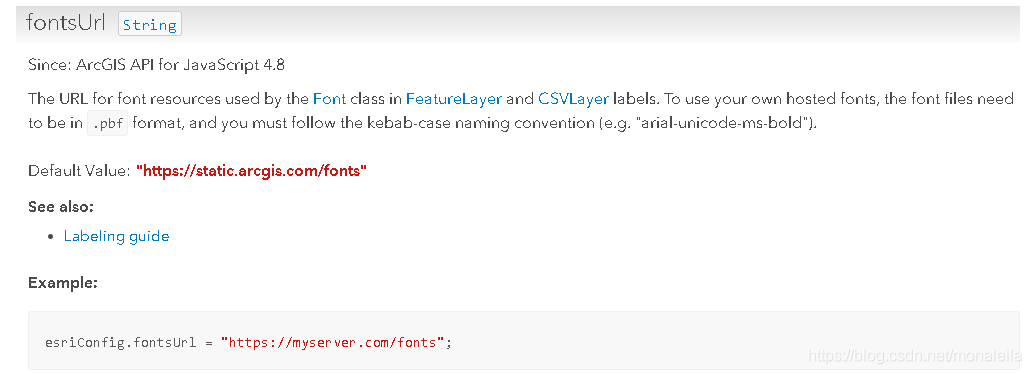Click the fontsUrl header bar background

(x=592, y=24)
